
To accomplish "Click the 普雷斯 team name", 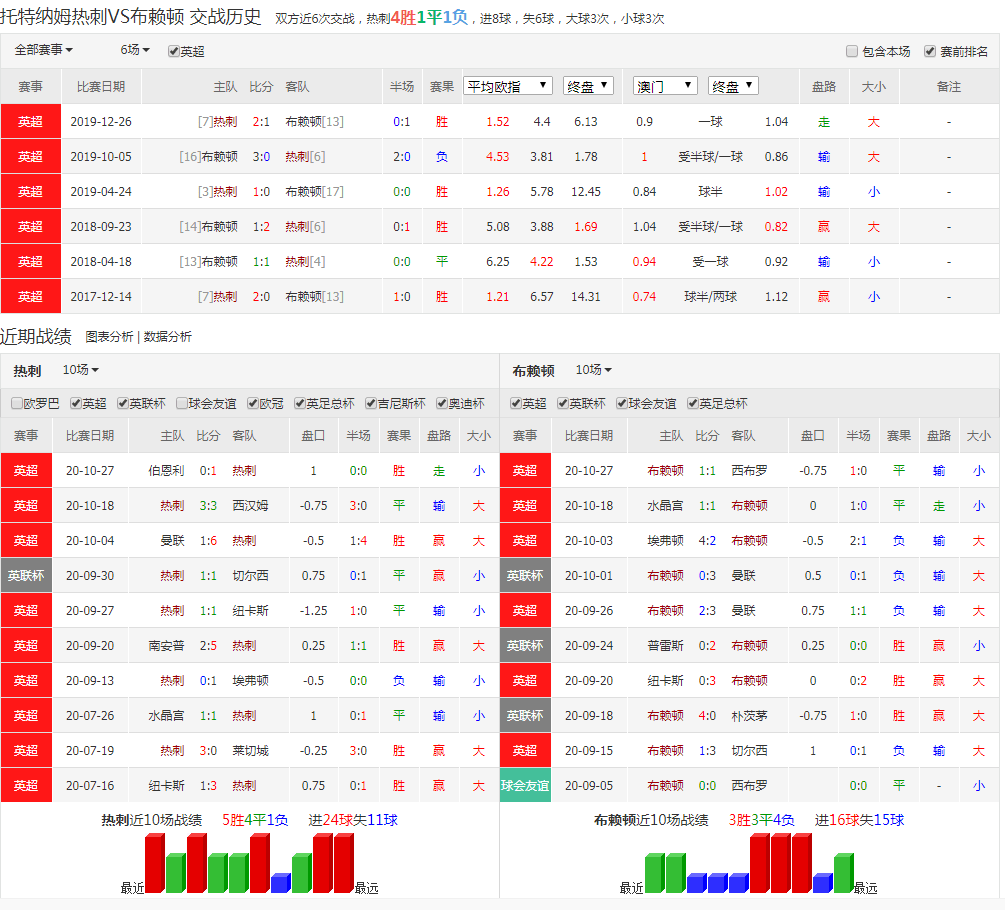I will coord(665,645).
